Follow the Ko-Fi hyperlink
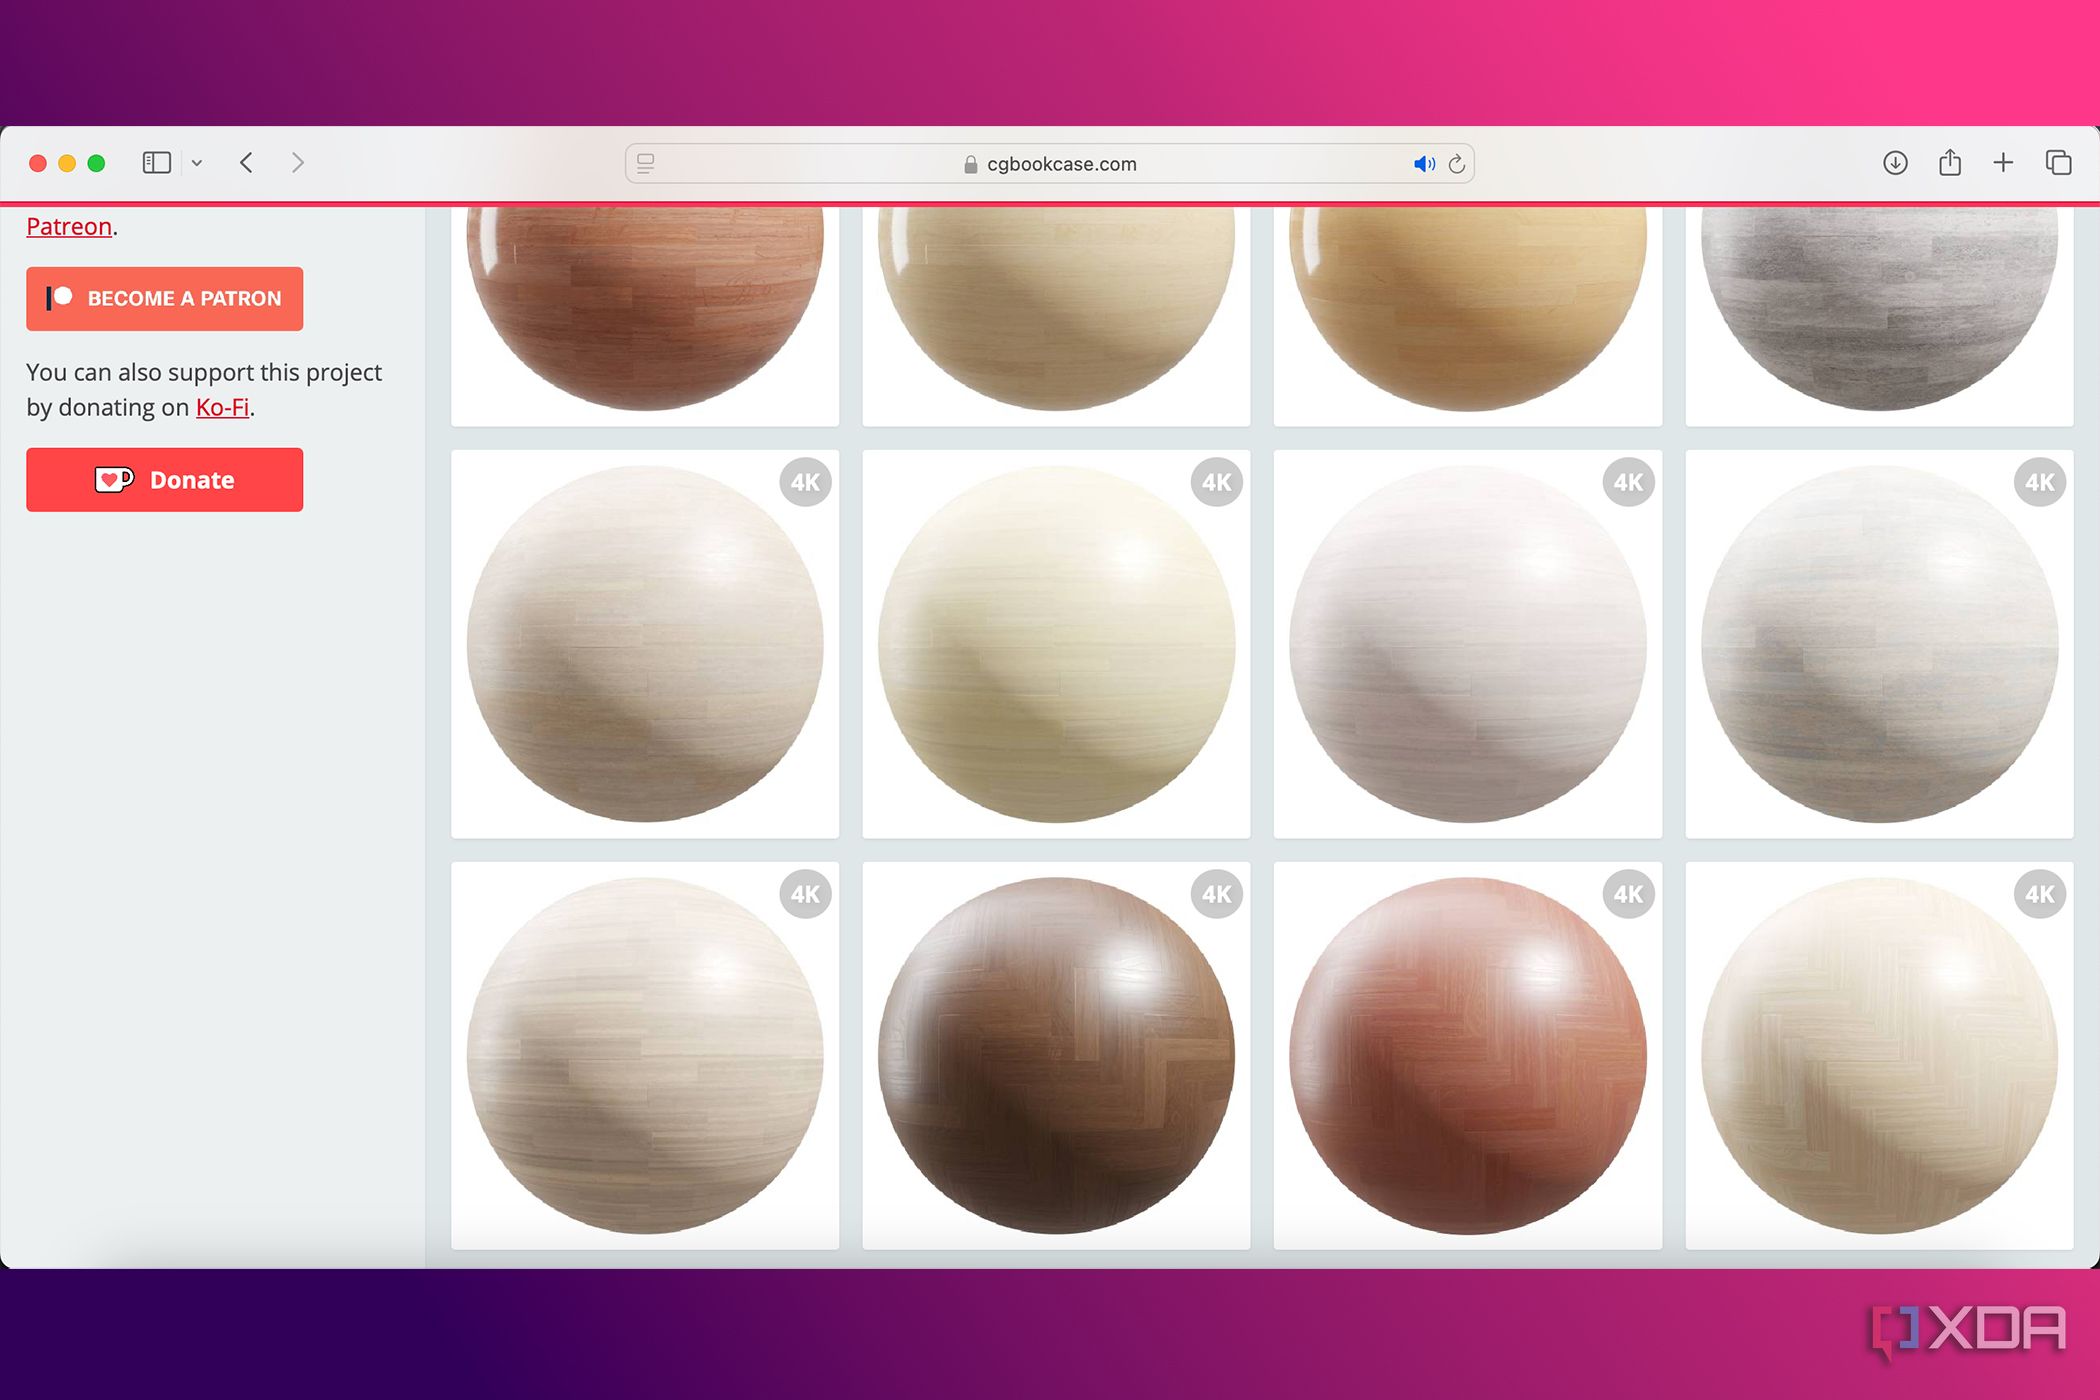The height and width of the screenshot is (1400, 2100). coord(222,407)
